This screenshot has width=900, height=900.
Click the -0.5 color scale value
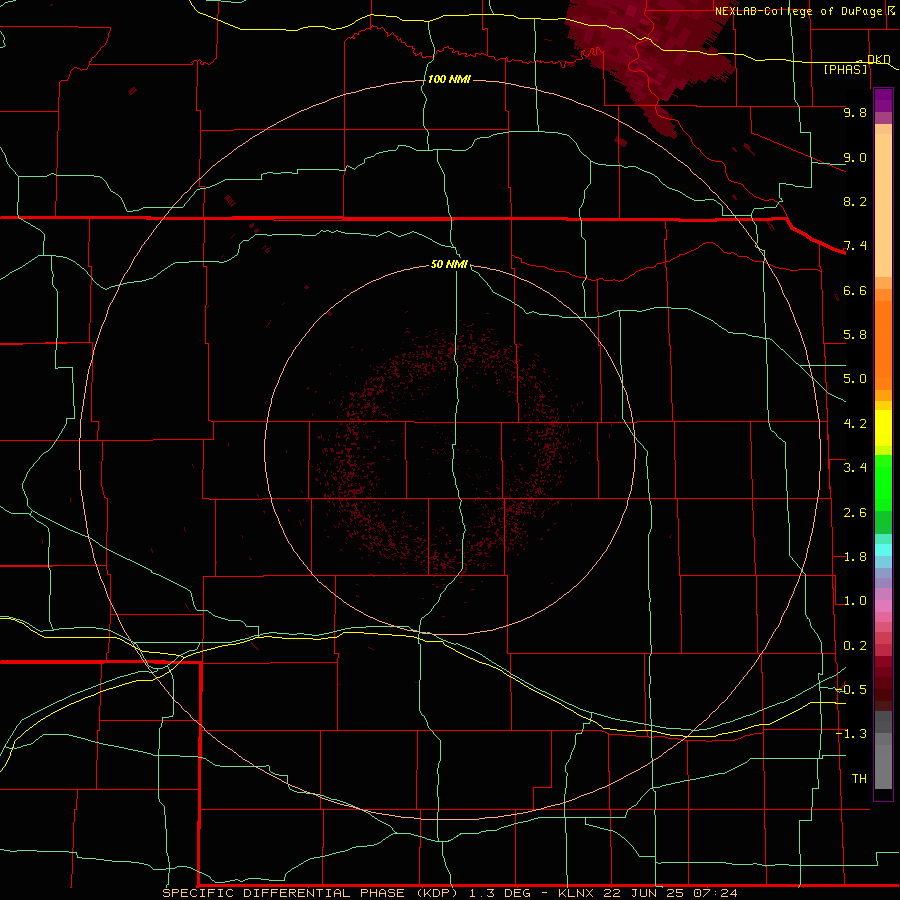coord(852,690)
